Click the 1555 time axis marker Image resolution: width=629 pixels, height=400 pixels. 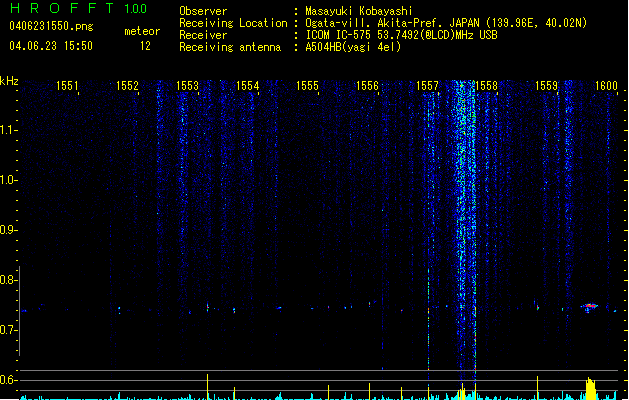[x=307, y=86]
